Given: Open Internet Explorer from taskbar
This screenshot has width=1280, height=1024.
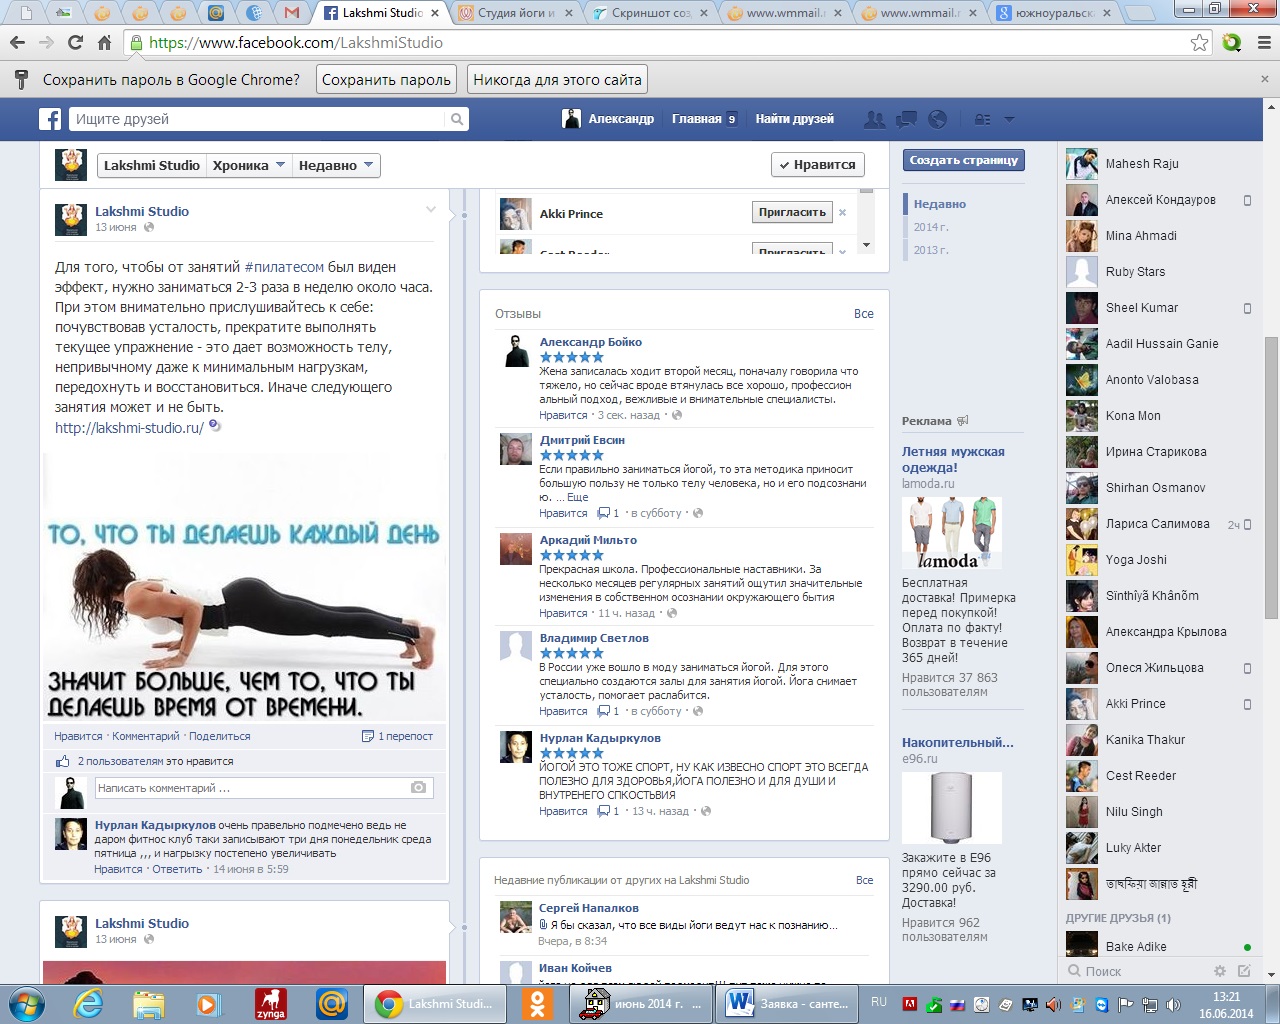Looking at the screenshot, I should (88, 1003).
